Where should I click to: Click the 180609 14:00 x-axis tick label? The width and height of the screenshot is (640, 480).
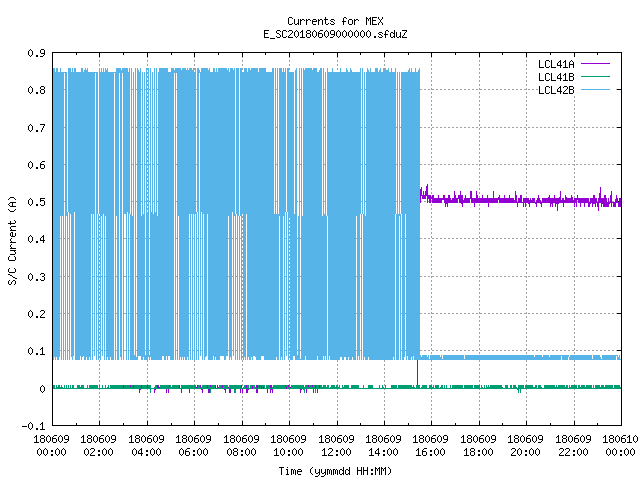(383, 446)
